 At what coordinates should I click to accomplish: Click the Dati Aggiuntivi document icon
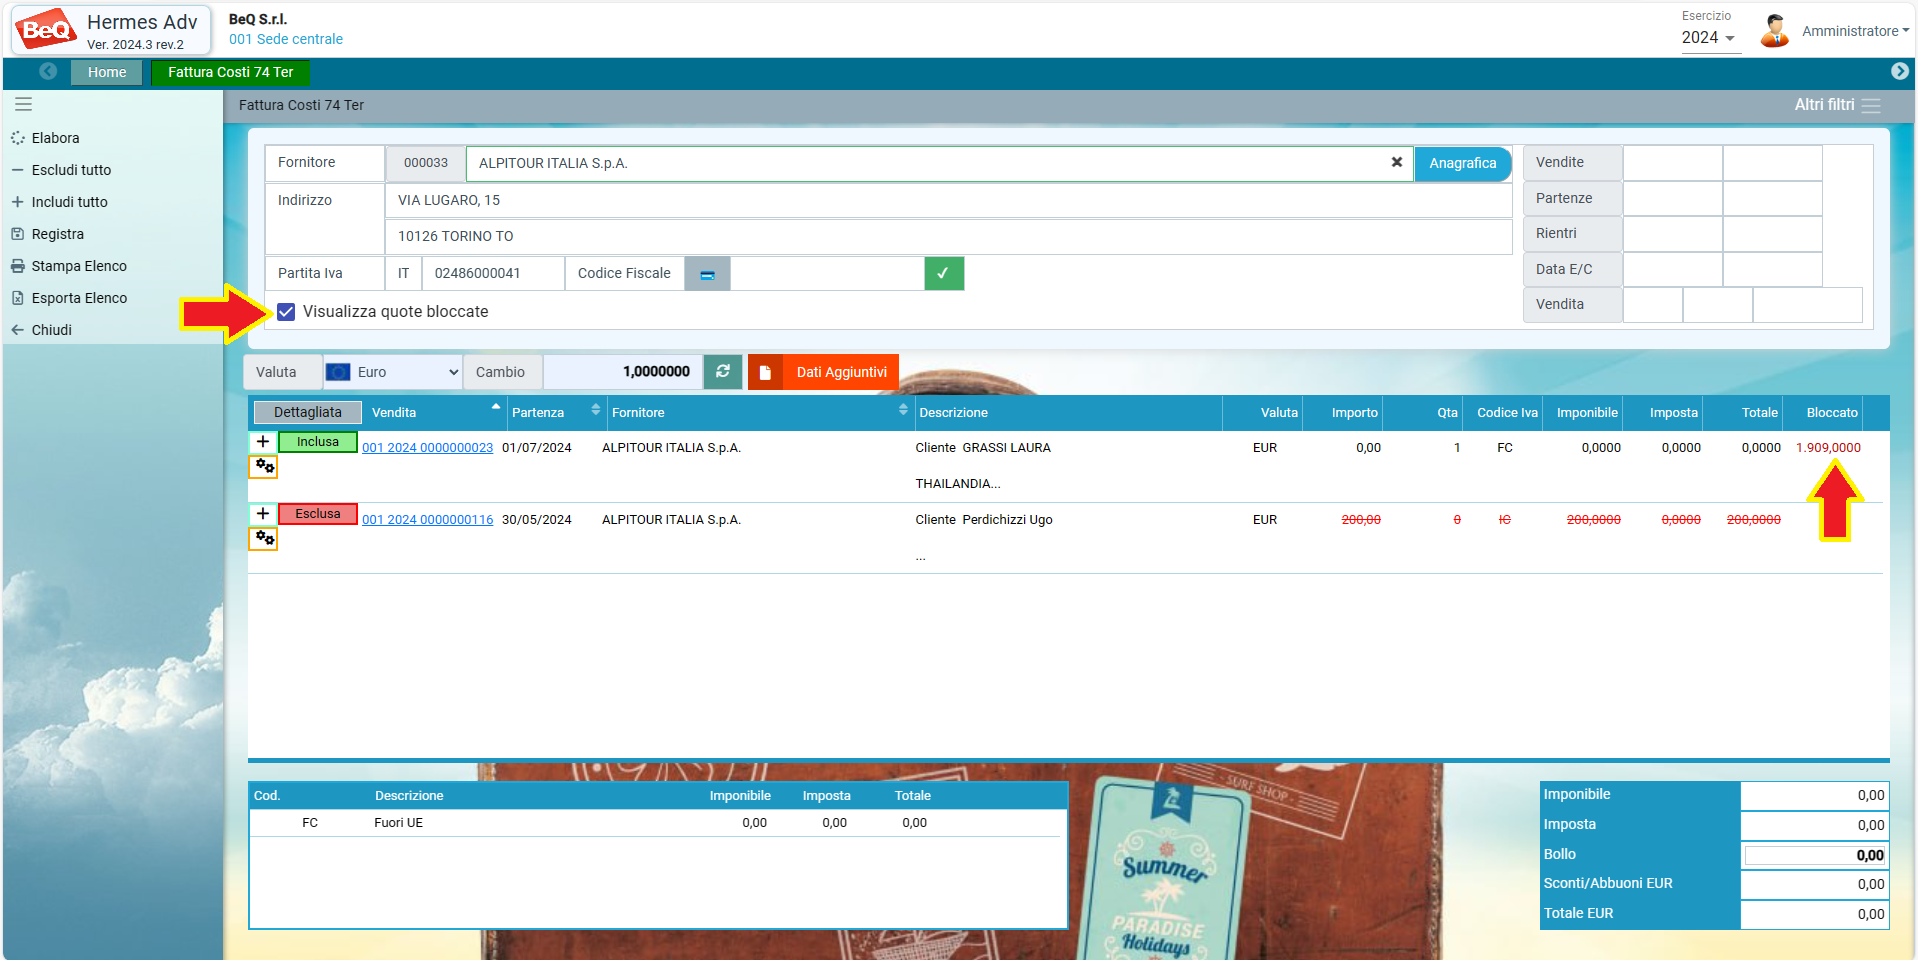765,372
